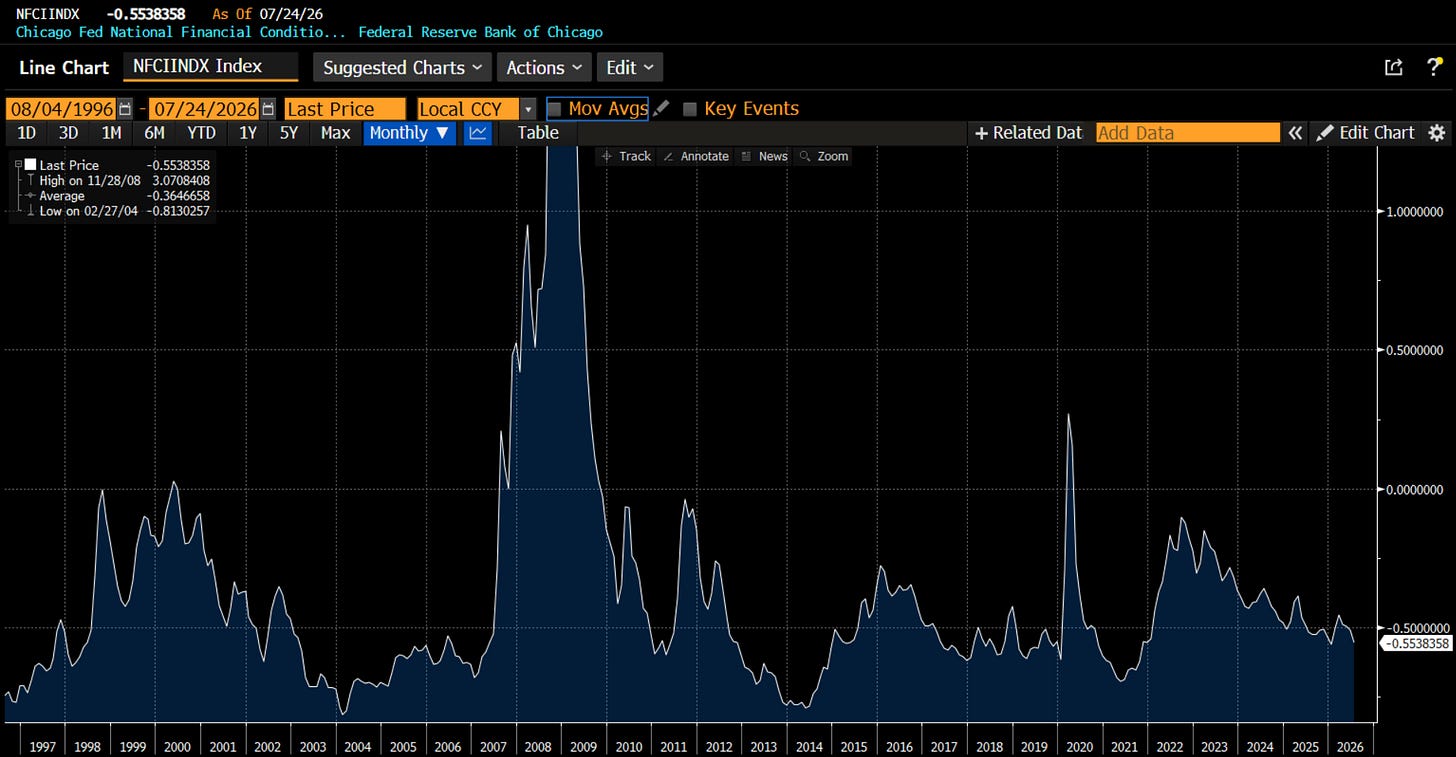Collapse panel with double-chevron icon
The width and height of the screenshot is (1456, 757).
point(1295,133)
